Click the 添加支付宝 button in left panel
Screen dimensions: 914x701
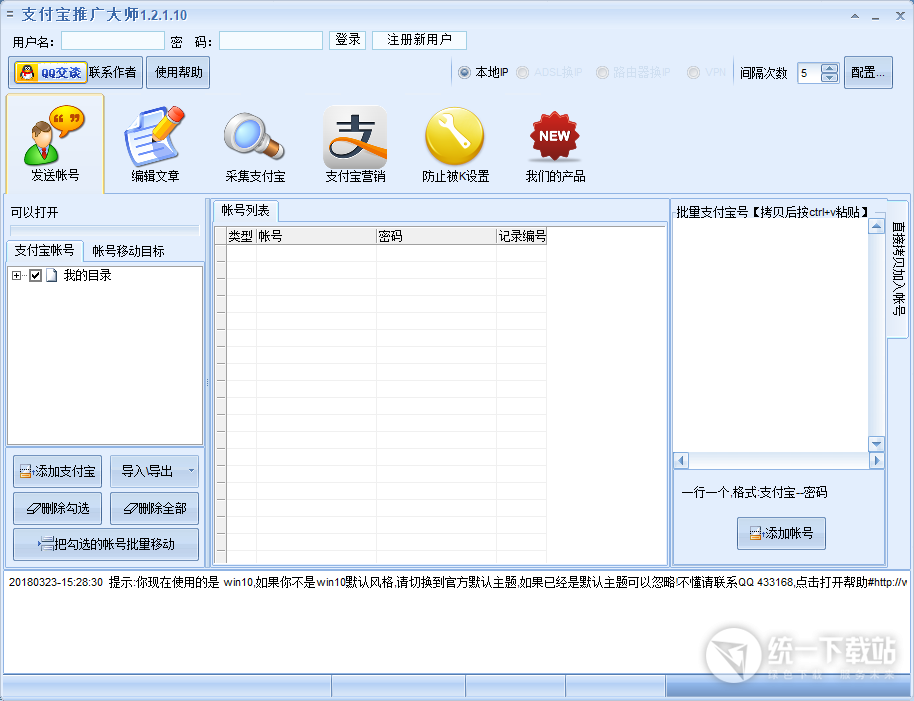coord(58,471)
